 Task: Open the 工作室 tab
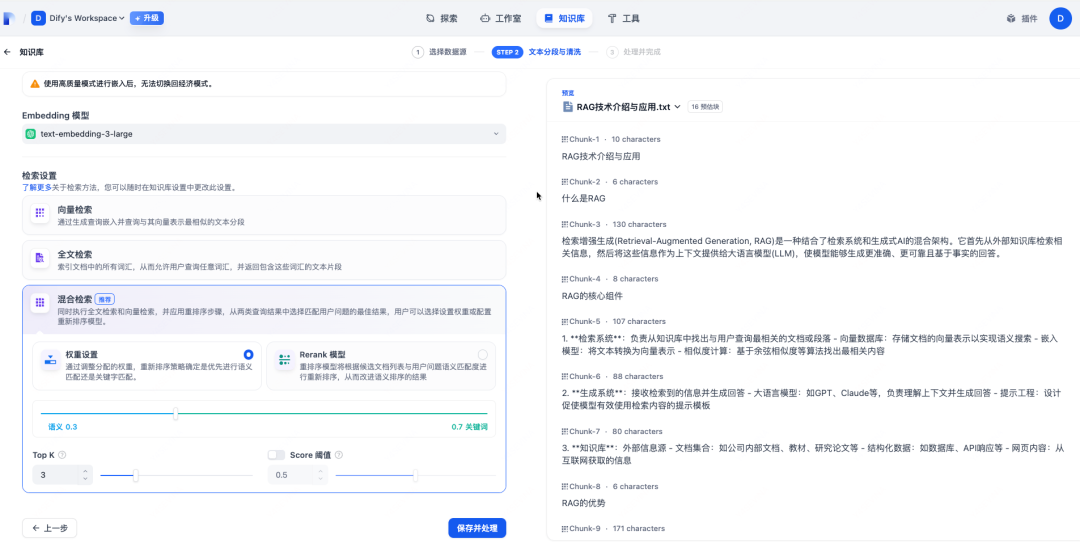point(499,19)
